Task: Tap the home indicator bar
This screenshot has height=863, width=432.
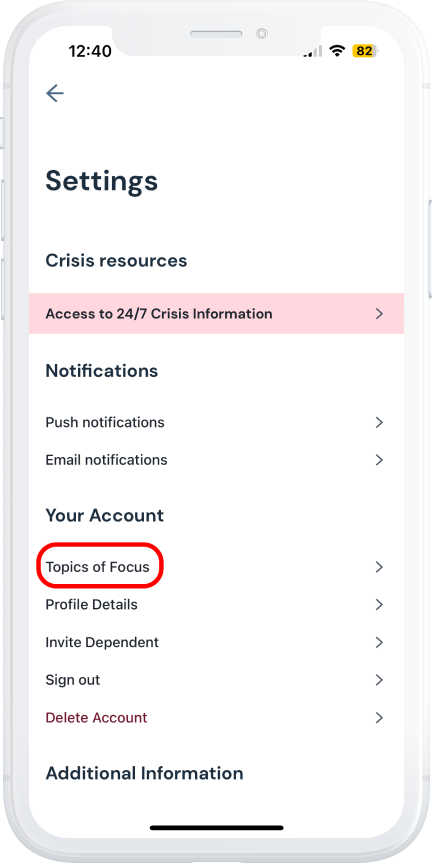Action: (x=216, y=827)
